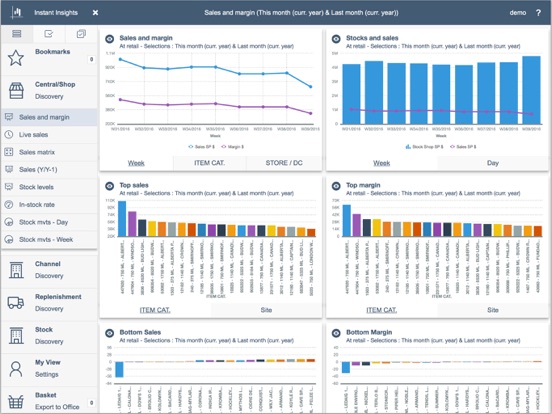Viewport: 552px width, 414px height.
Task: Click the Stock mvts - Day icon
Action: (x=9, y=222)
